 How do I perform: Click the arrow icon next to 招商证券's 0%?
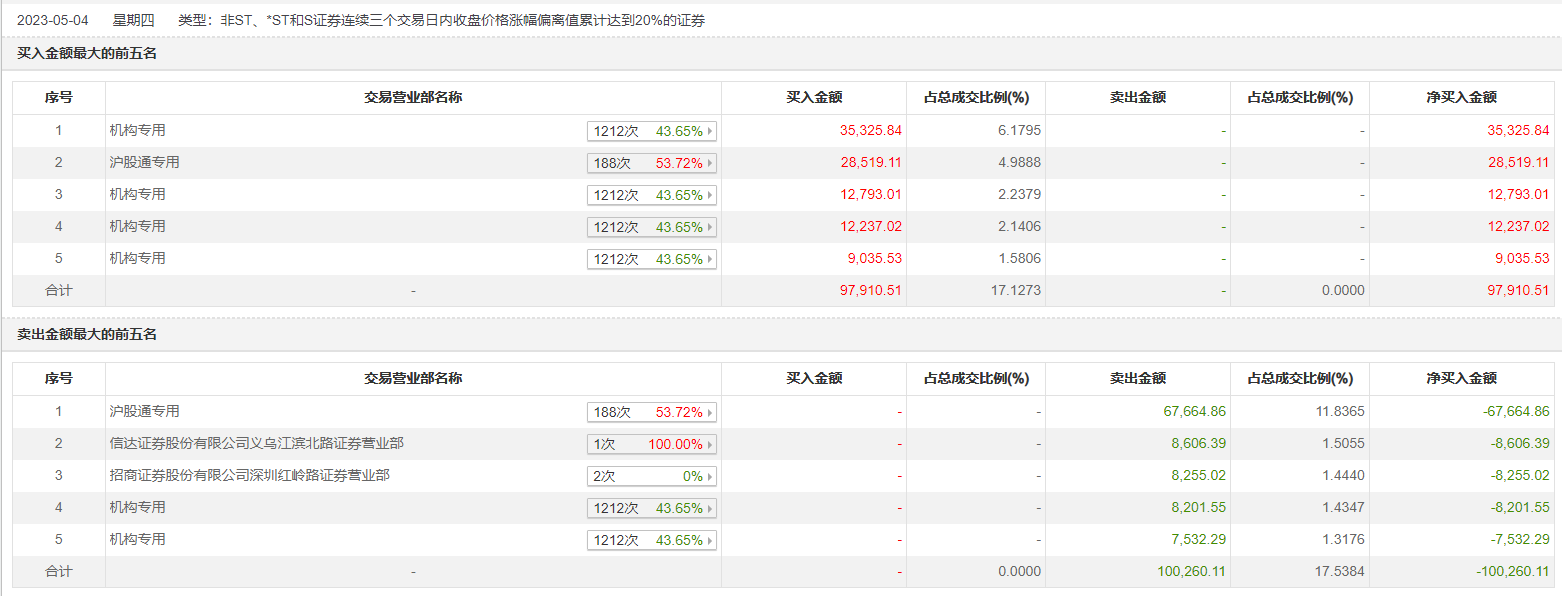coord(710,476)
